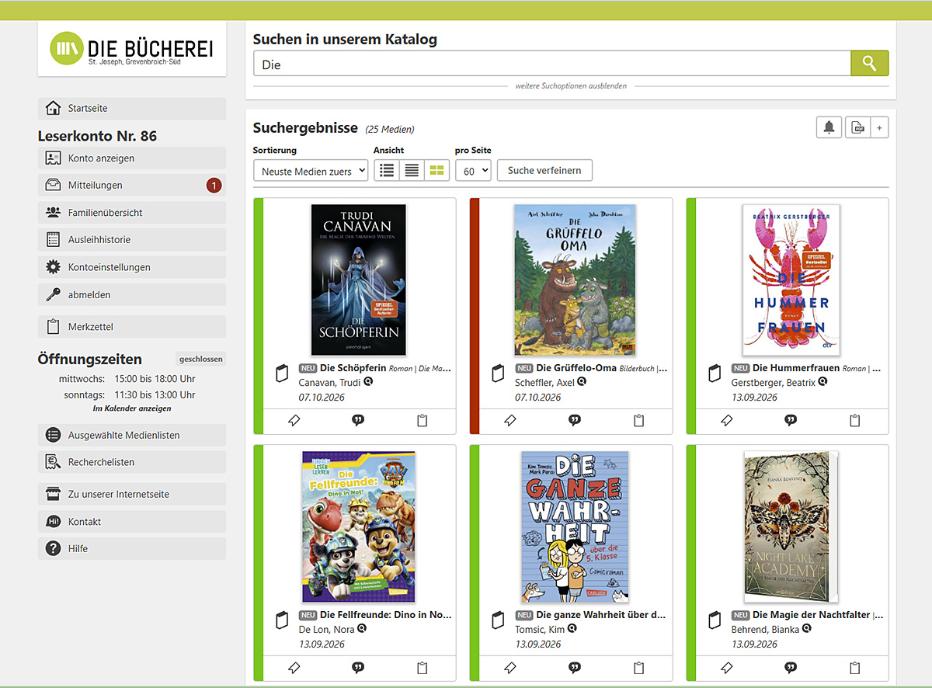Image resolution: width=932 pixels, height=688 pixels.
Task: Open Mitteilungen in sidebar
Action: tap(132, 185)
